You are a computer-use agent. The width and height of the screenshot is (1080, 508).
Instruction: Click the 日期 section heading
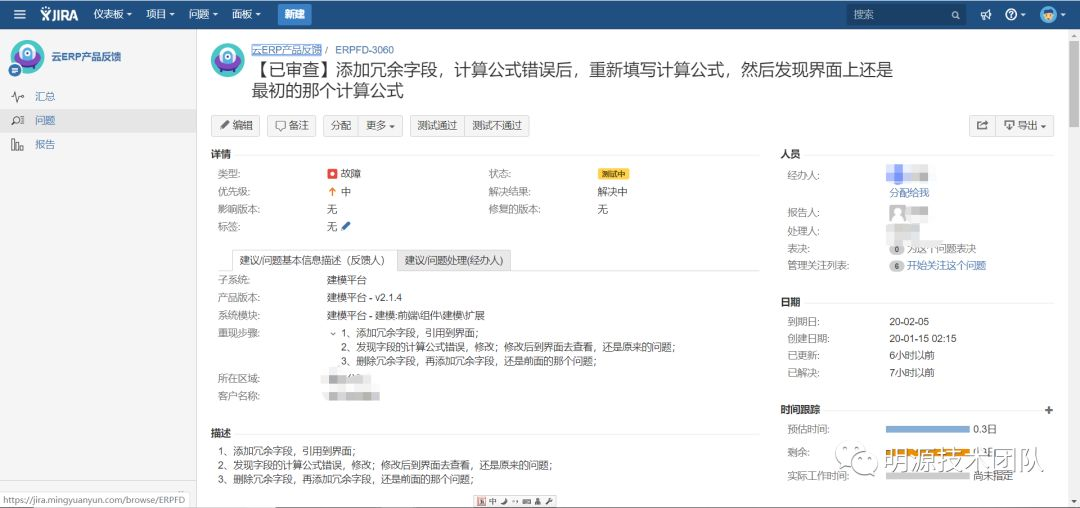791,302
